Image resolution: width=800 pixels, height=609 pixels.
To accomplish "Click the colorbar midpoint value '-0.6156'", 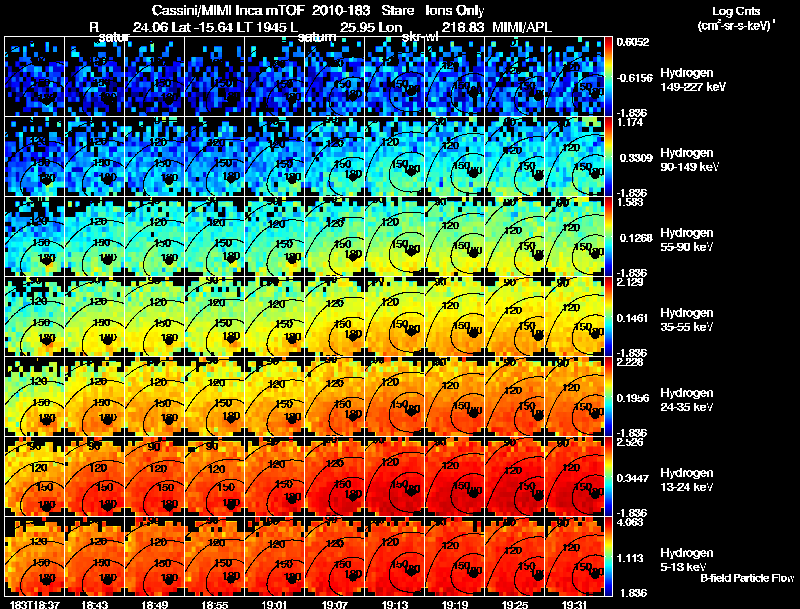I will pos(634,78).
